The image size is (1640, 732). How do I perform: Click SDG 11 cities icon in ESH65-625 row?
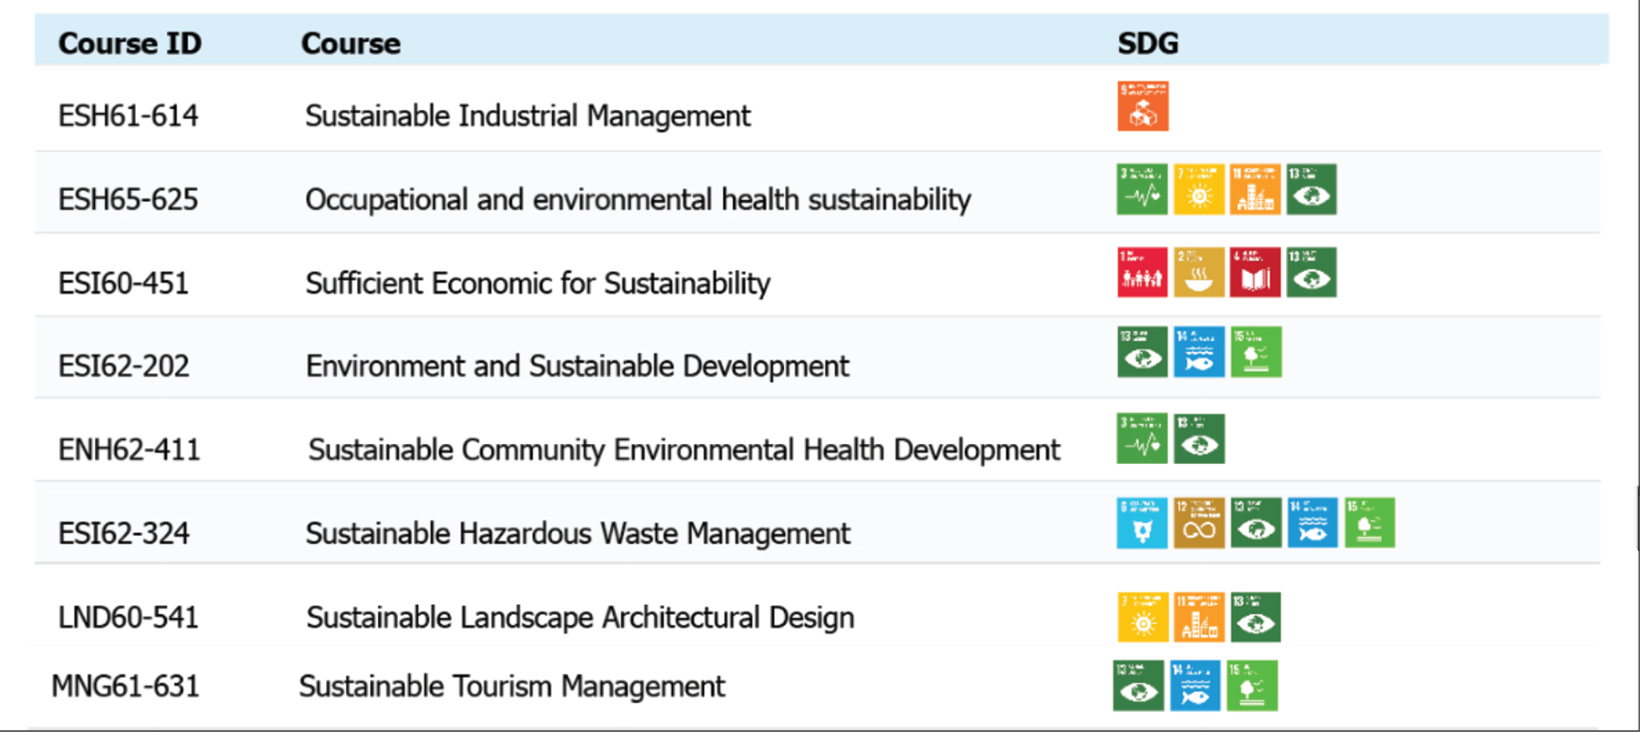click(x=1254, y=190)
